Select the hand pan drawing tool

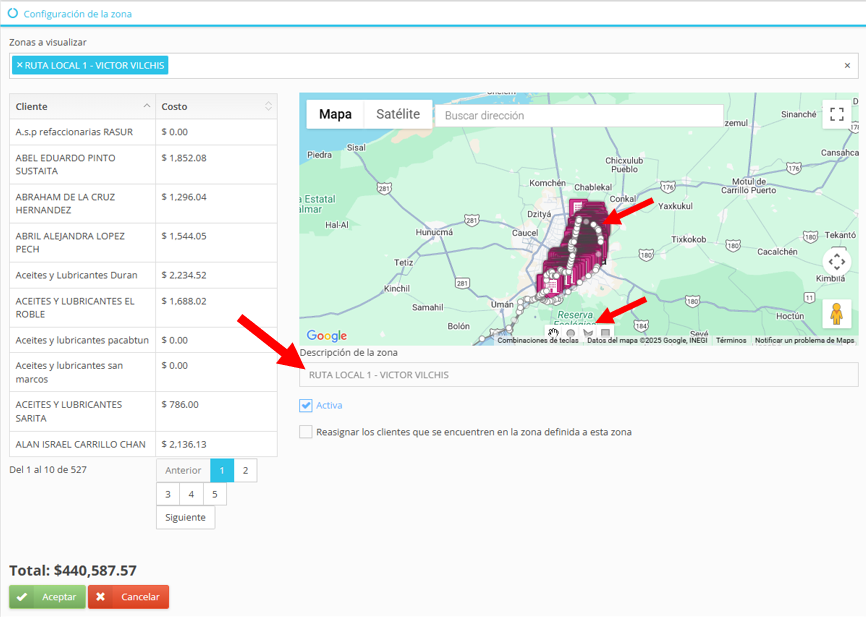554,334
